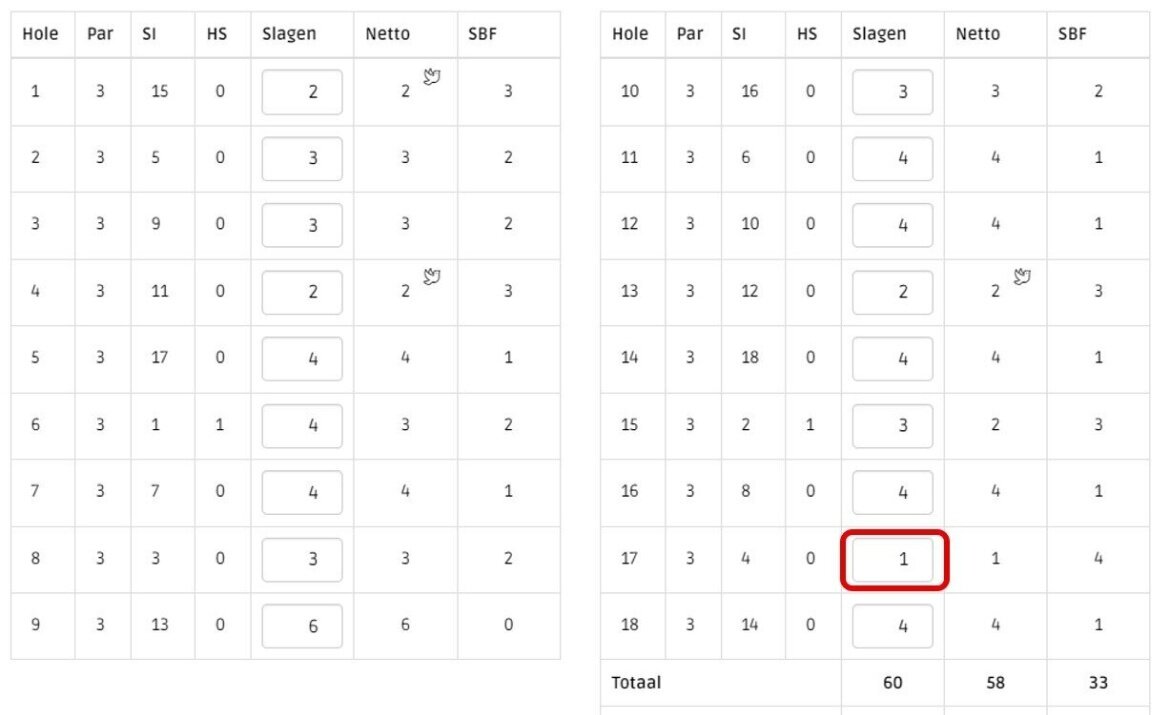The image size is (1170, 715).
Task: Click the birdie icon on hole 13
Action: tap(1022, 277)
